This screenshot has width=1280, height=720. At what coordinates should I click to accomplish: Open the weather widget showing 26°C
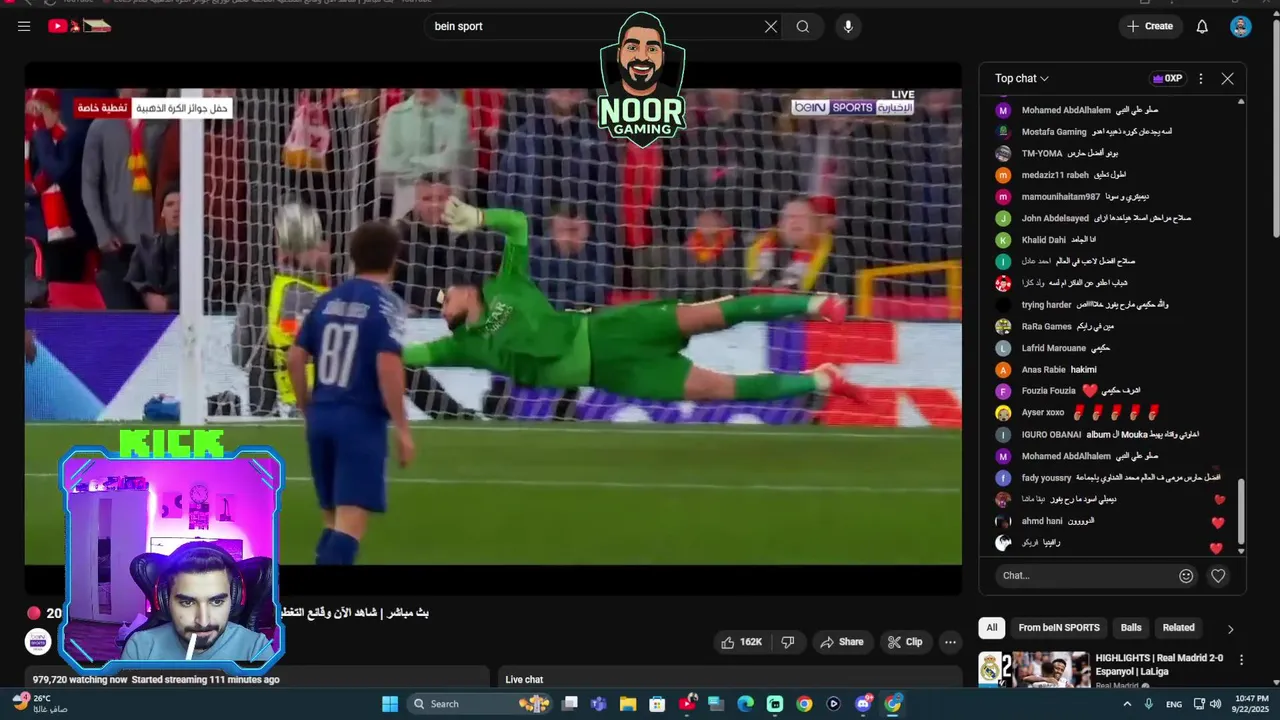click(40, 703)
